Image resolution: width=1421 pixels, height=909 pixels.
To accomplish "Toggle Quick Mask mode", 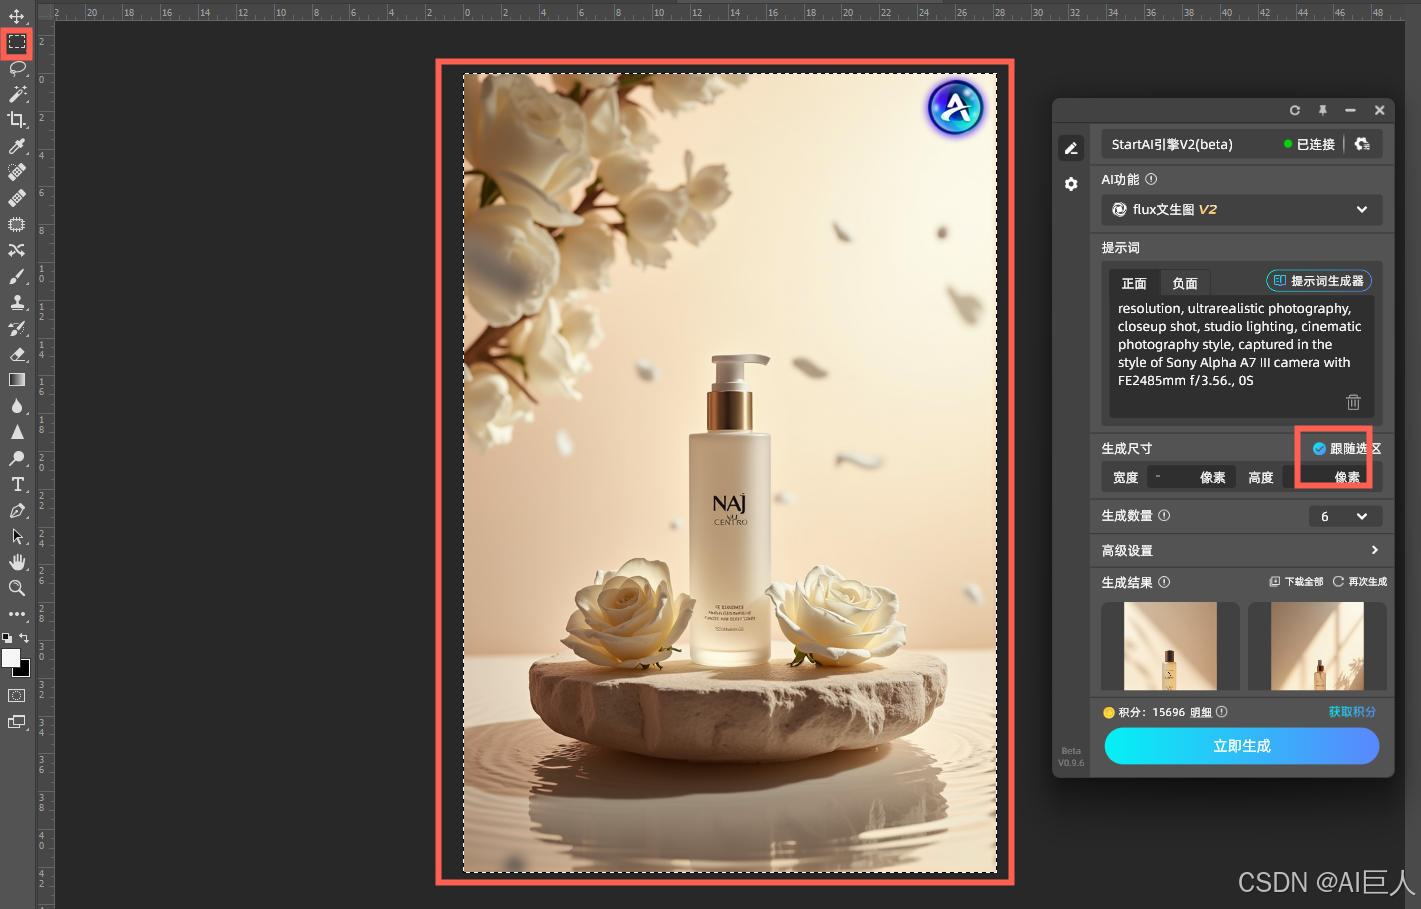I will coord(17,696).
